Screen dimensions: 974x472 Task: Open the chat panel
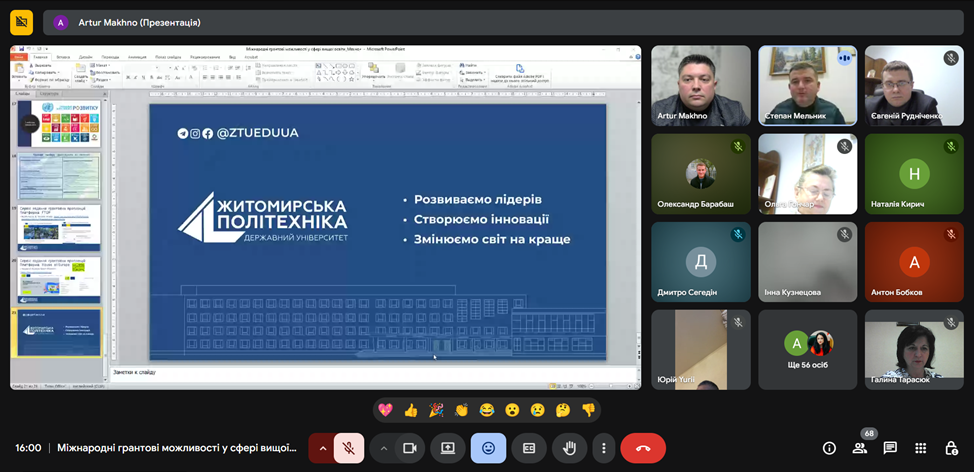coord(890,448)
